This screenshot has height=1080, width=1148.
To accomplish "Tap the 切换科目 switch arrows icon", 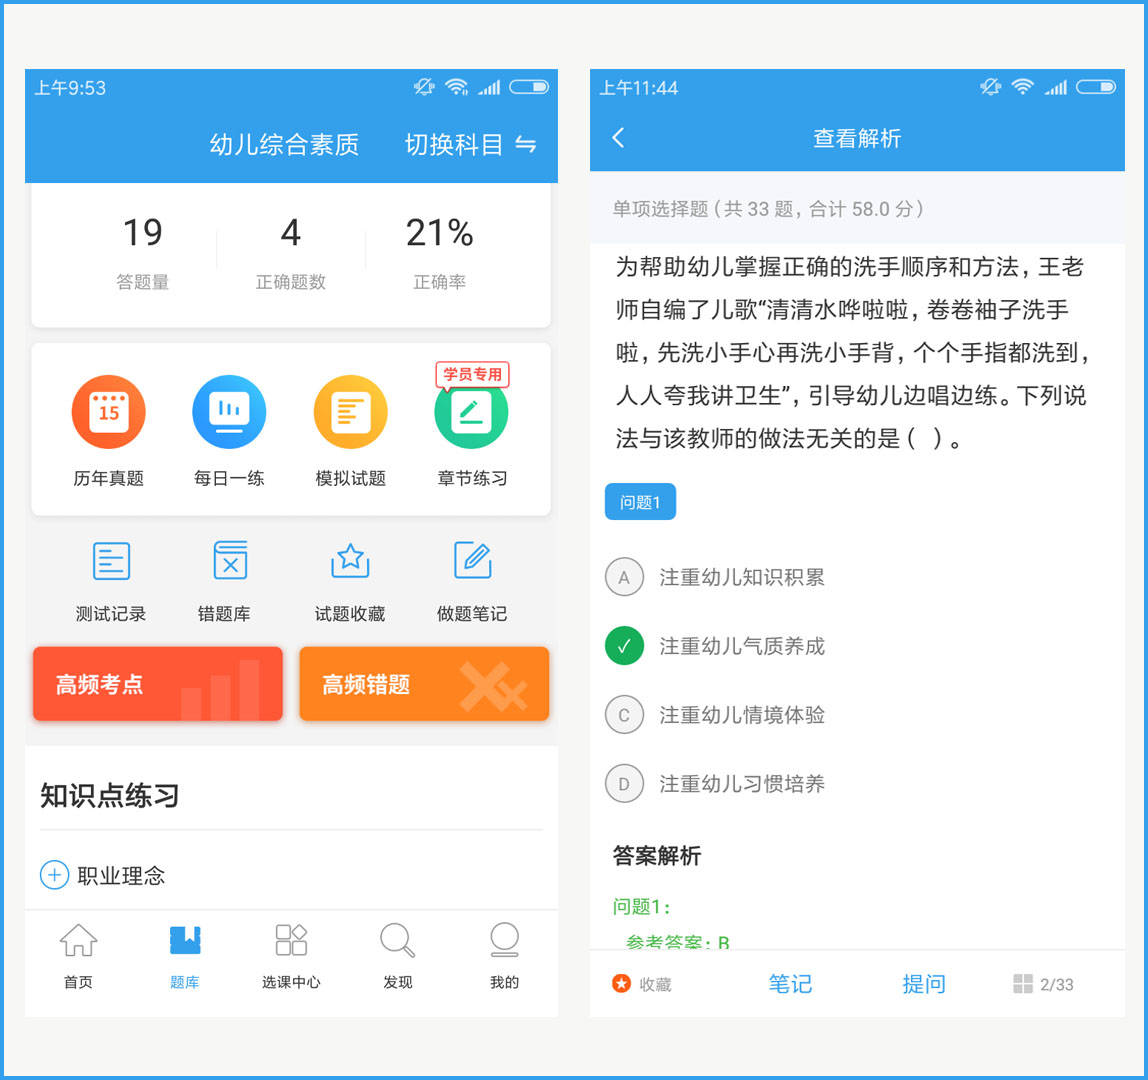I will (x=526, y=144).
